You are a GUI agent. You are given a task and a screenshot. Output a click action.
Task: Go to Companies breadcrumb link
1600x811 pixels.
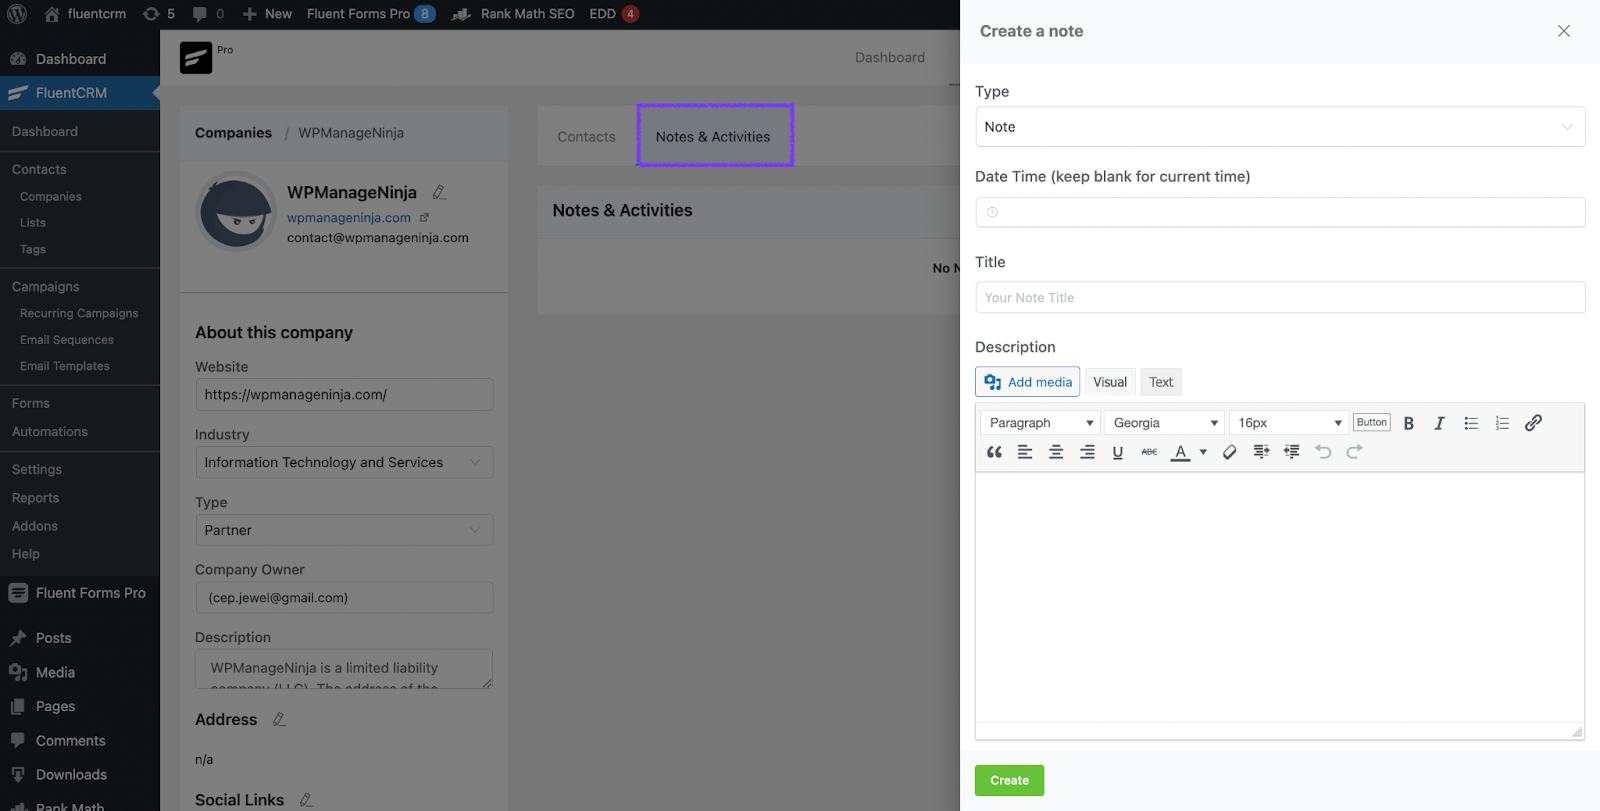point(233,133)
